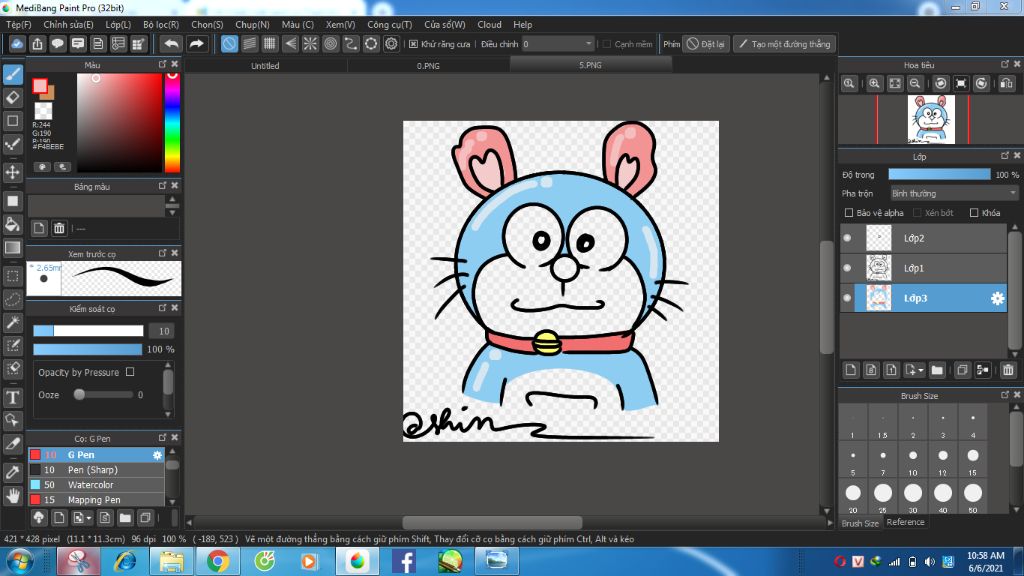The image size is (1024, 576).
Task: Click Tạo một đường thẳng button
Action: [x=784, y=44]
